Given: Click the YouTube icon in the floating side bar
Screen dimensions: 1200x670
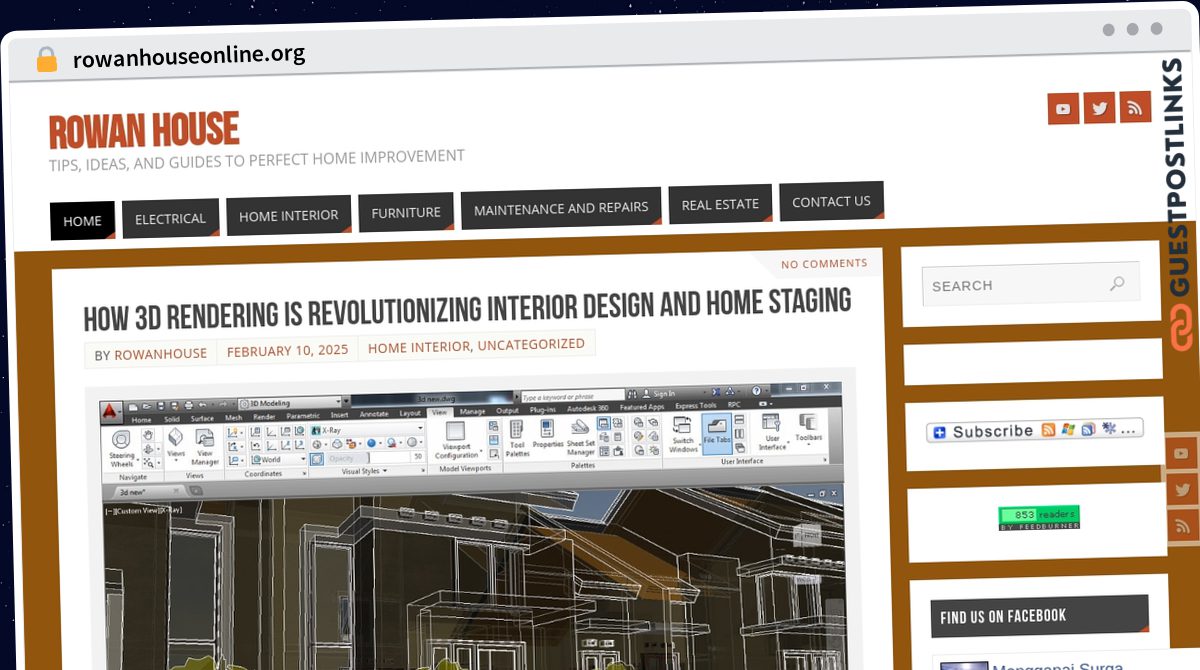Looking at the screenshot, I should click(x=1181, y=455).
